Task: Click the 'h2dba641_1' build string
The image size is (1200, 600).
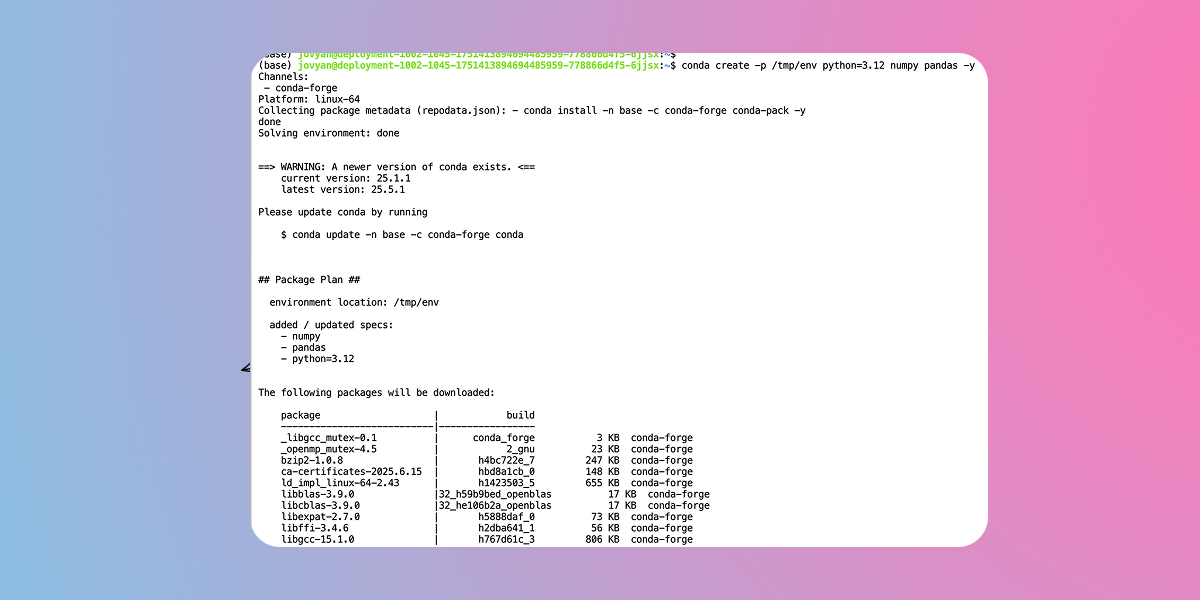Action: (x=507, y=528)
